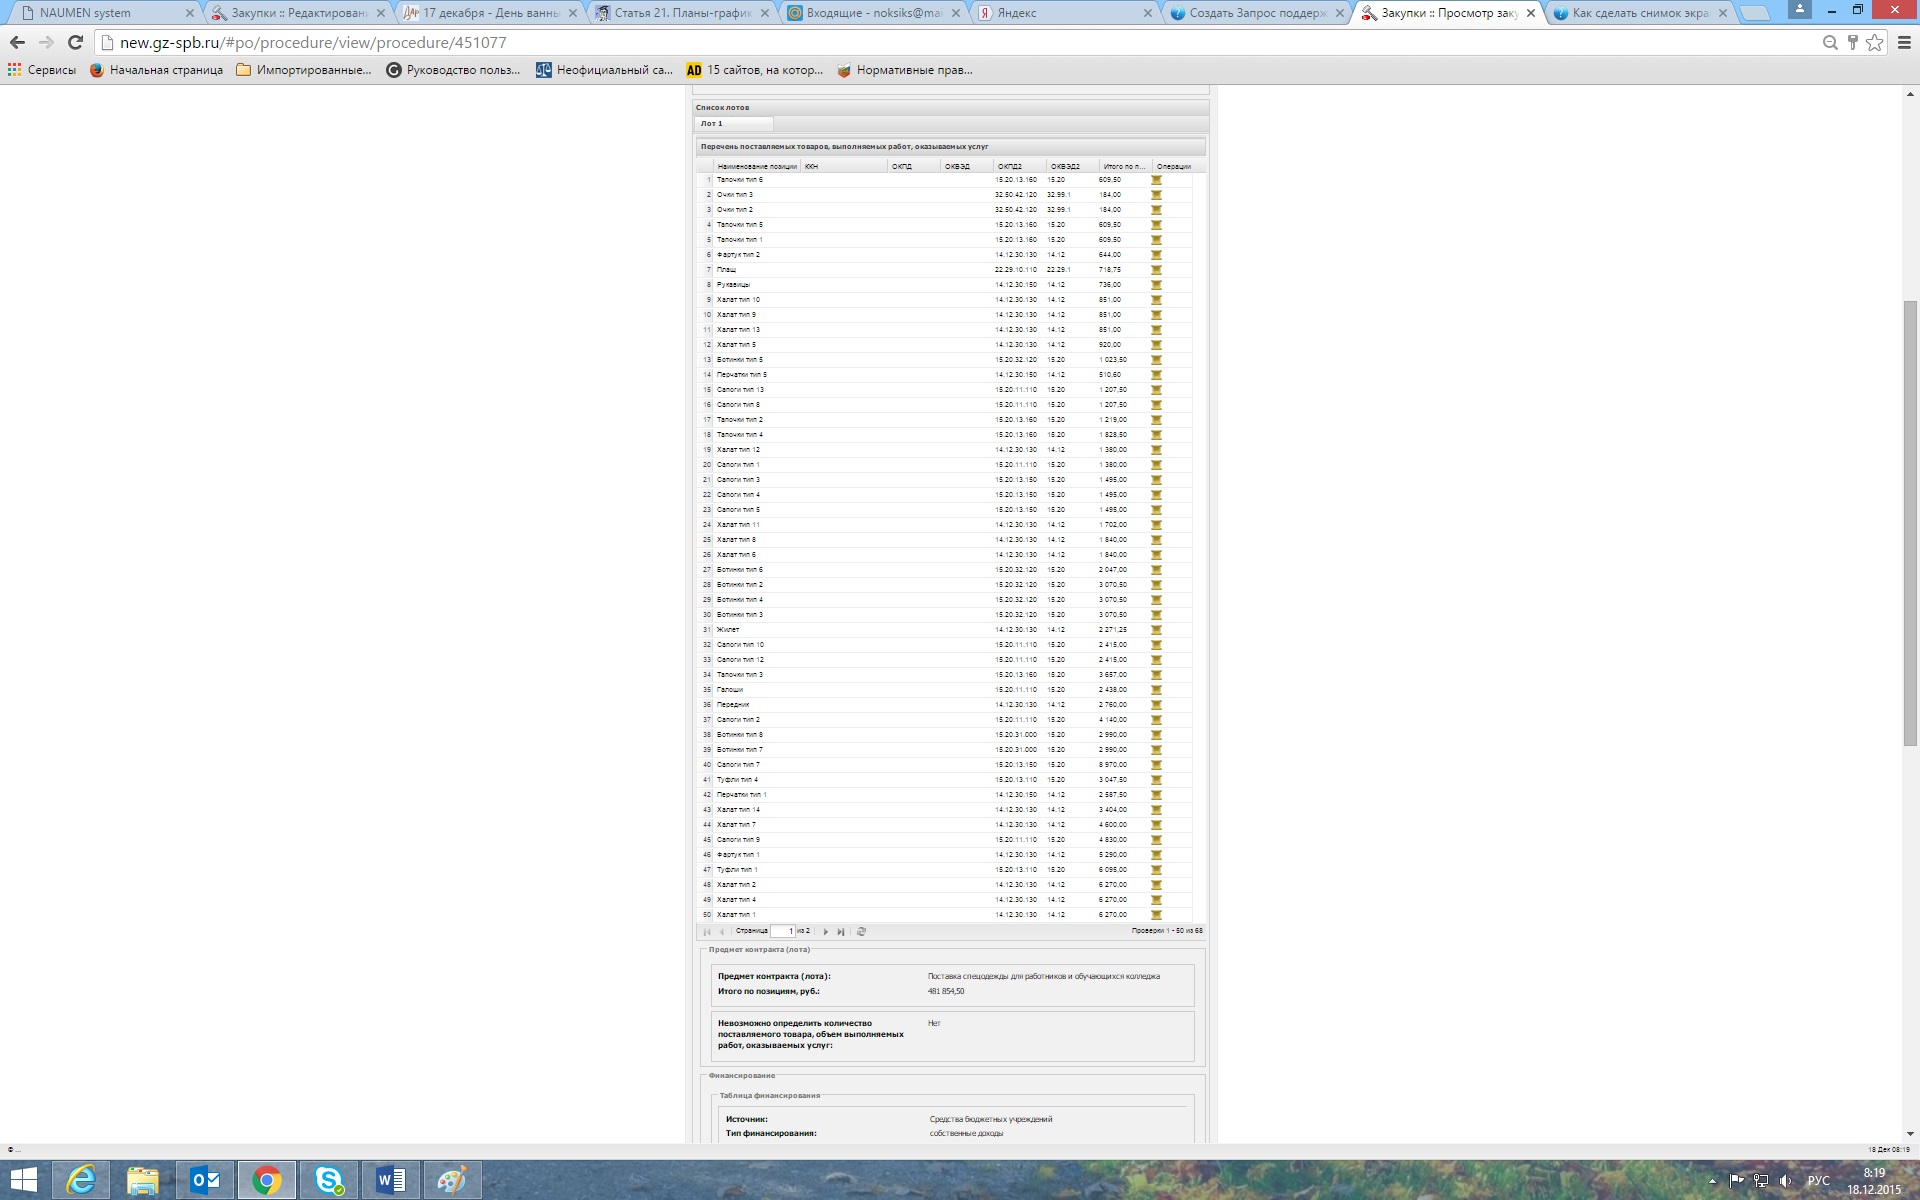The height and width of the screenshot is (1200, 1920).
Task: Refresh the positions table
Action: click(x=861, y=932)
